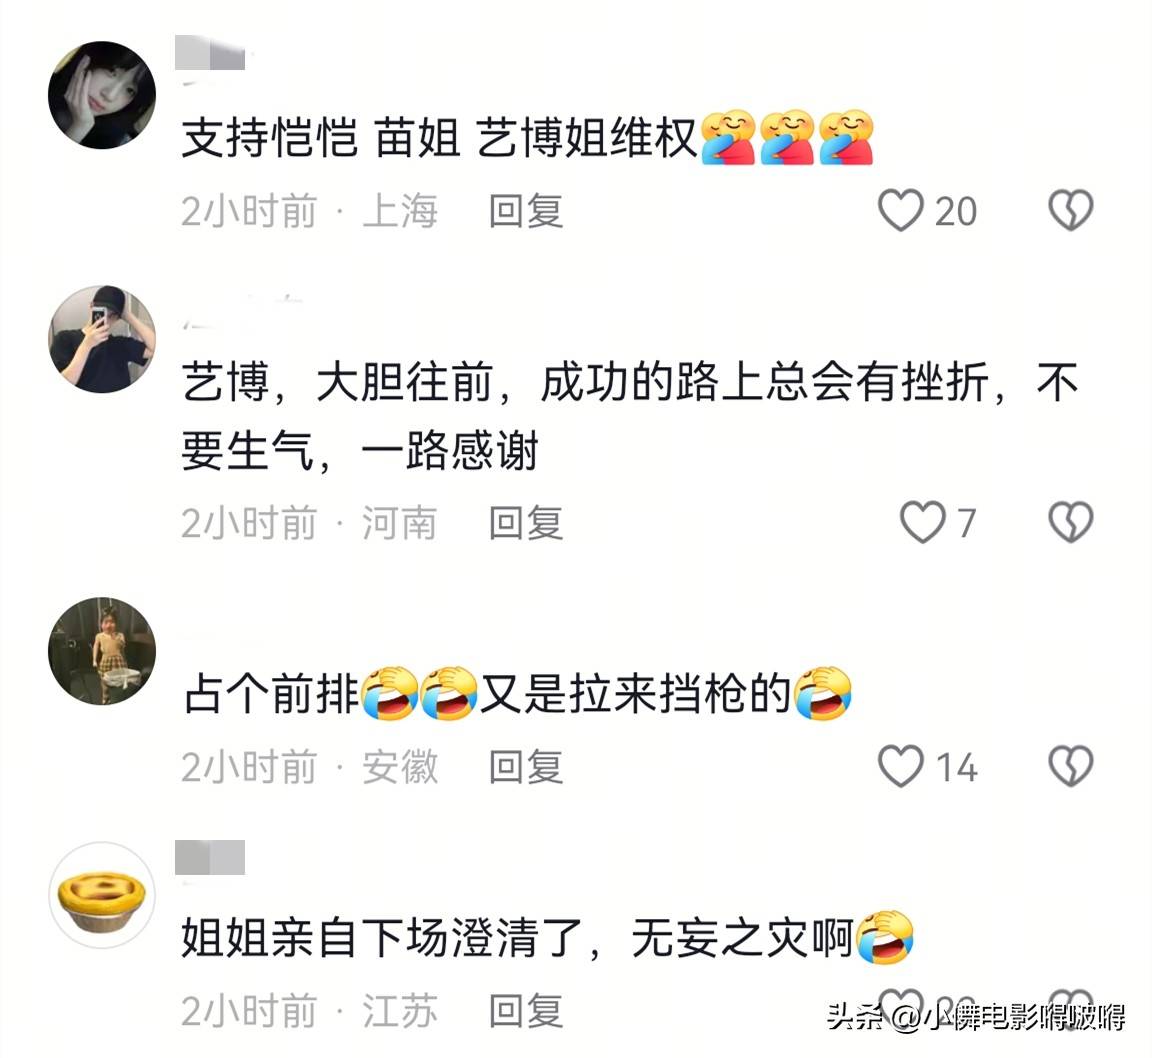
Task: Reply to the Shanghai comment via 回复
Action: tap(526, 211)
